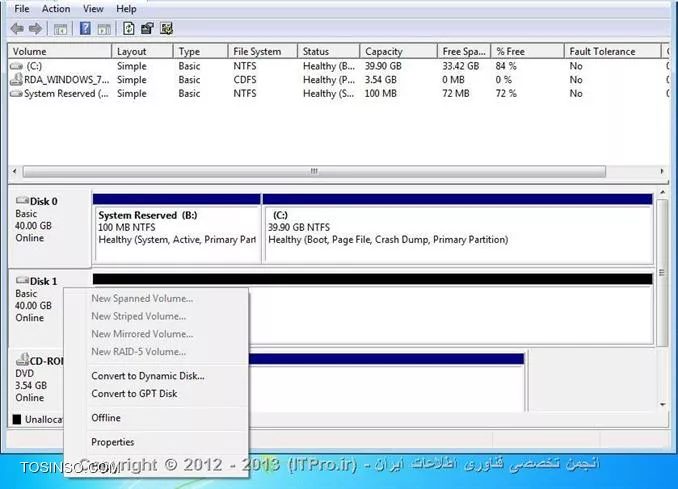678x489 pixels.
Task: Click the Refresh toolbar icon
Action: coord(128,29)
